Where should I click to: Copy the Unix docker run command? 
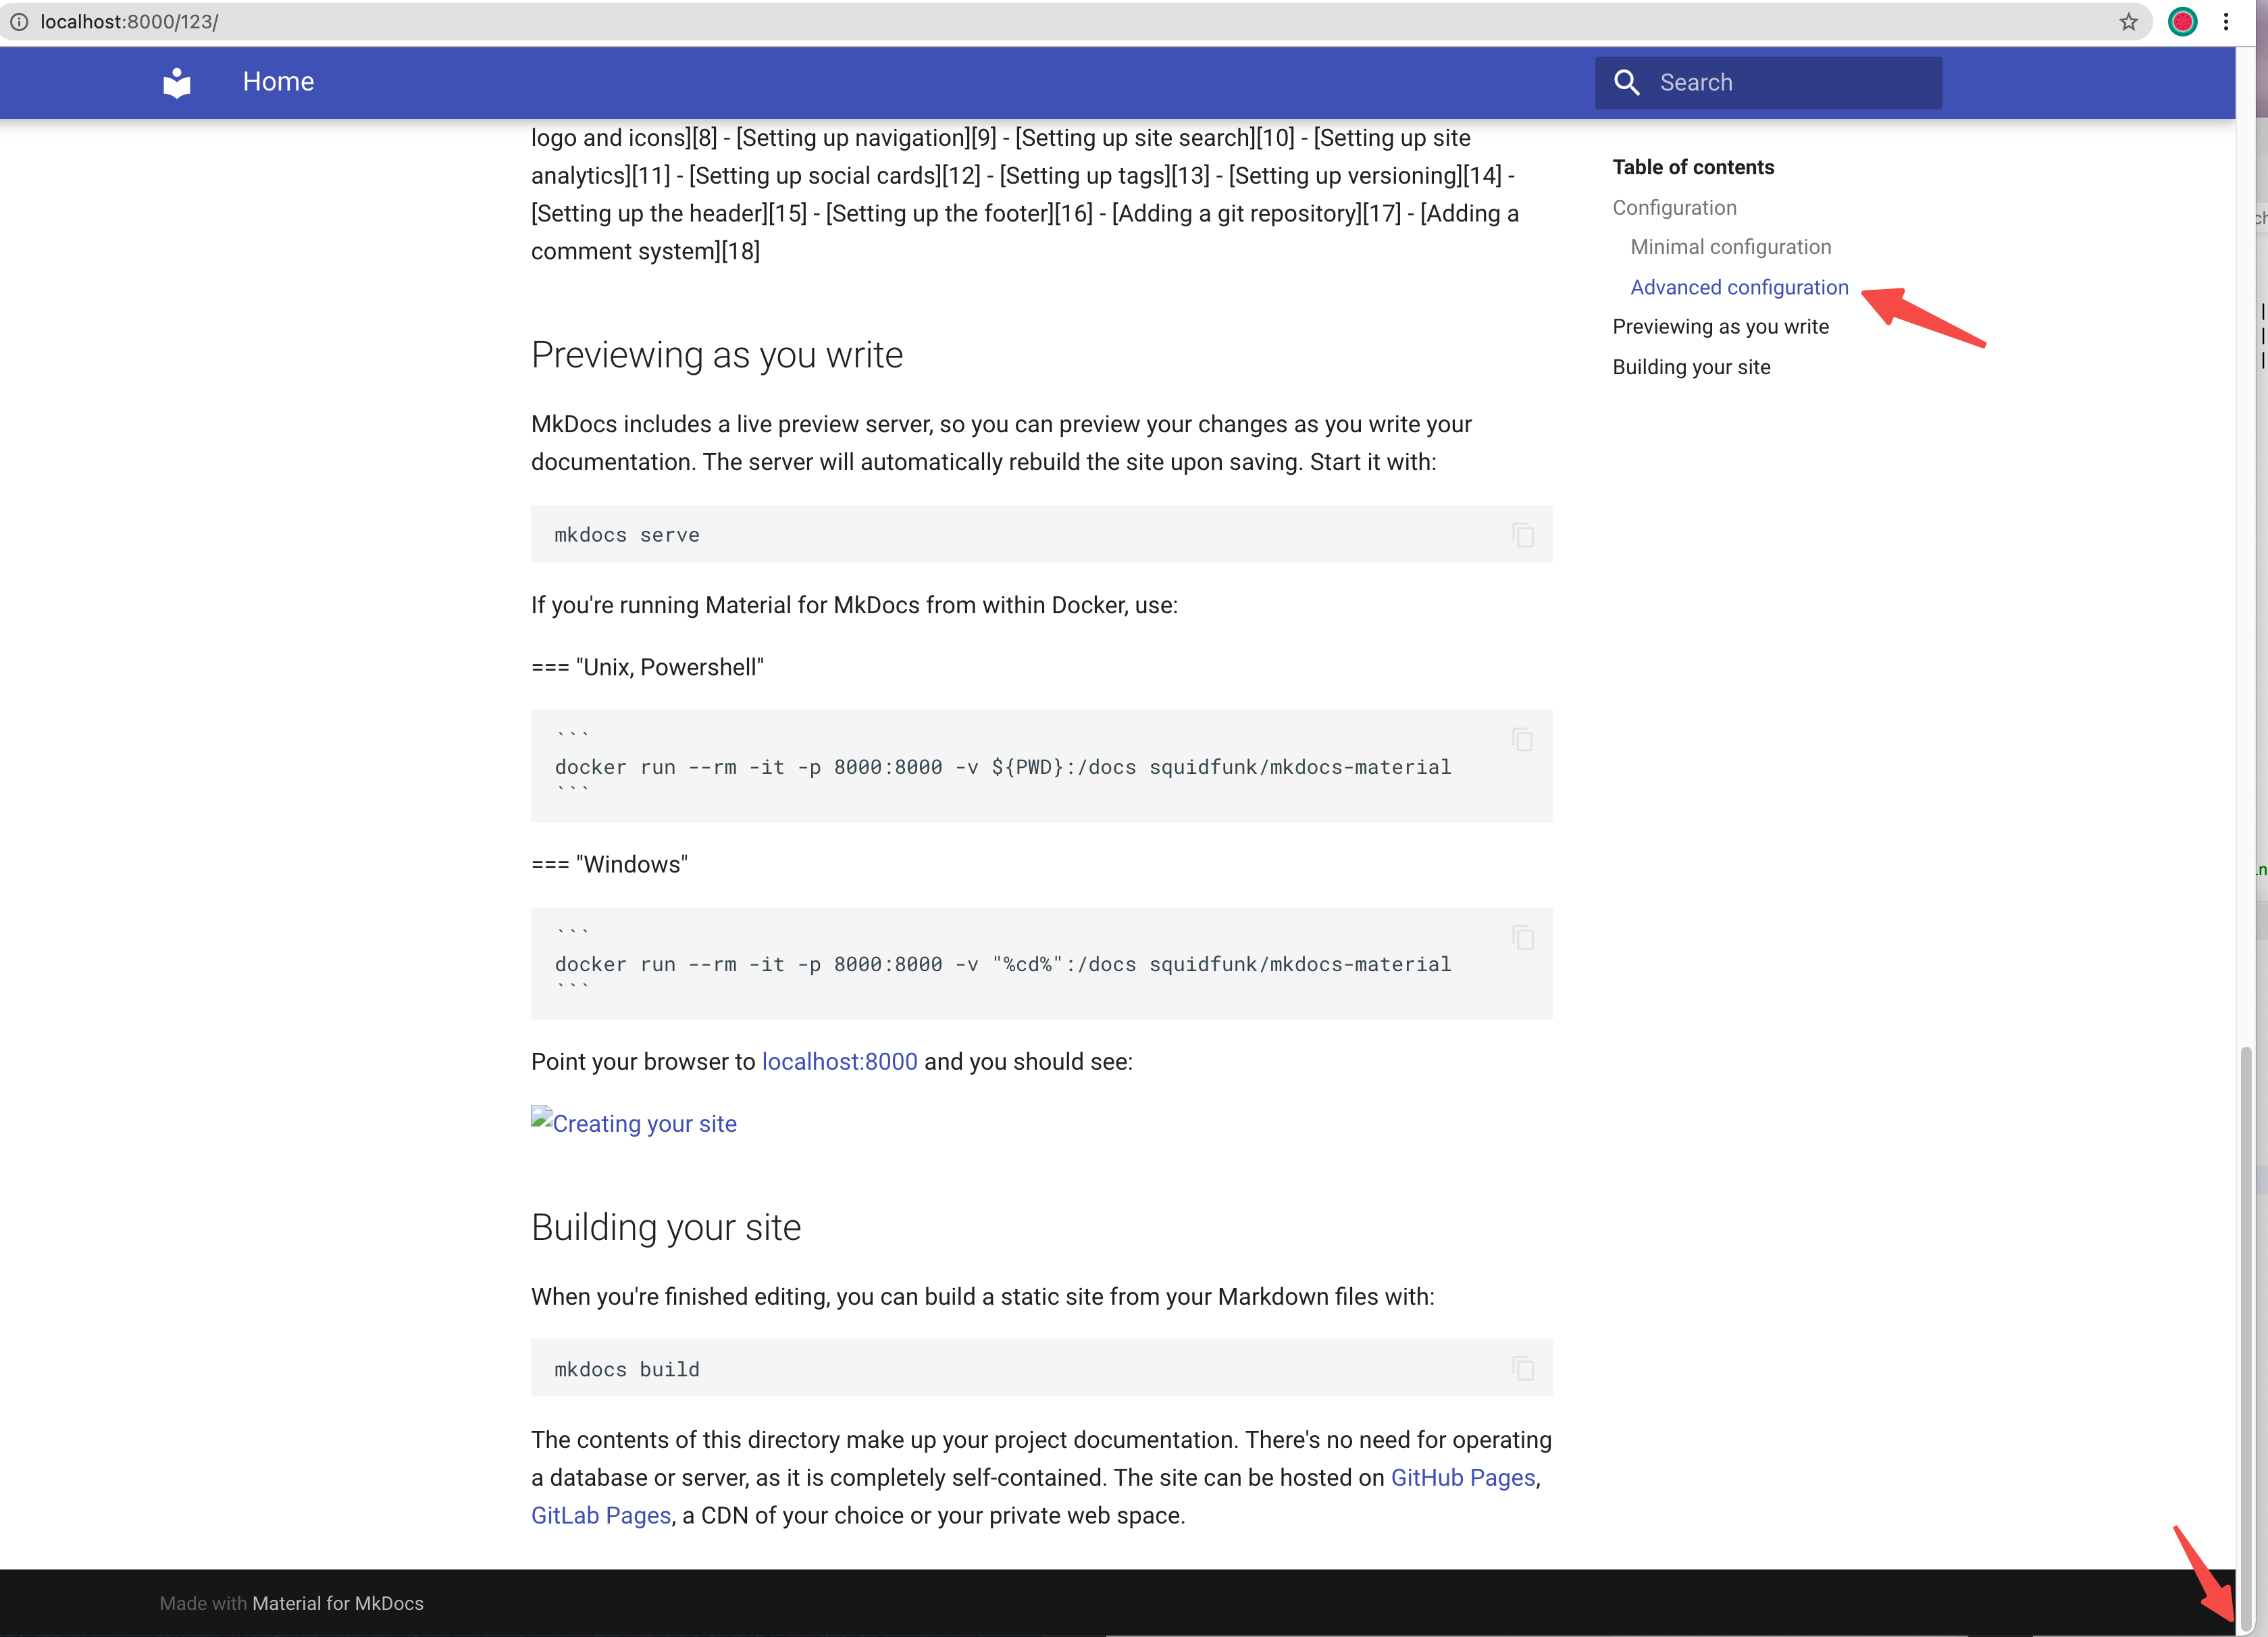pos(1523,740)
